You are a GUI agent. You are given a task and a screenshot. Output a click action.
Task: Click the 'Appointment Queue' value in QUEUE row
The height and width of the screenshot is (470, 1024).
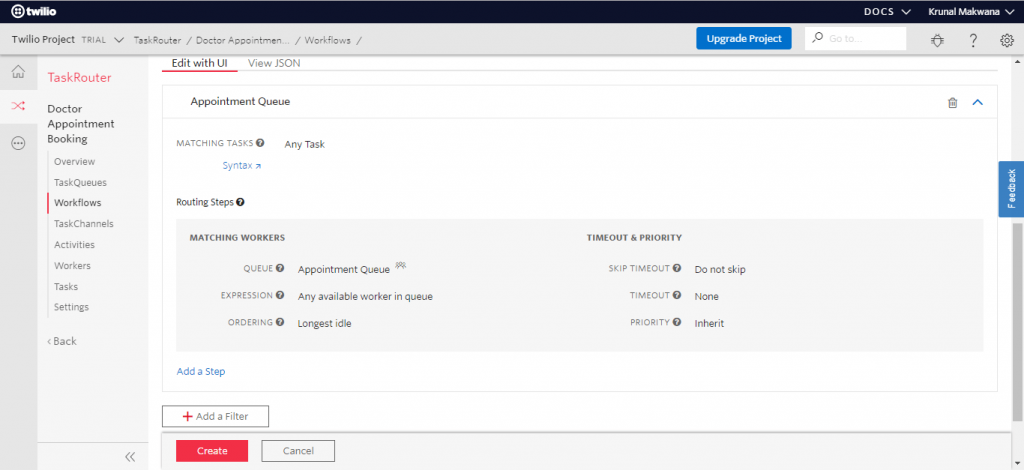coord(344,269)
